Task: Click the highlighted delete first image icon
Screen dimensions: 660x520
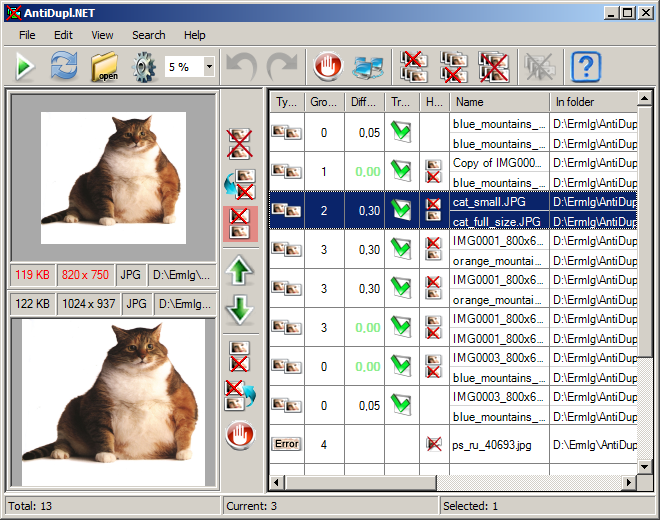Action: tap(240, 224)
